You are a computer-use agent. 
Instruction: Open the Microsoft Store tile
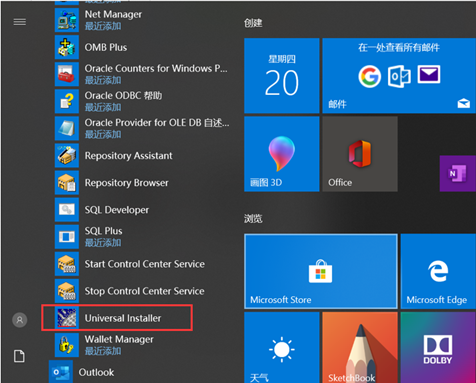click(x=321, y=271)
